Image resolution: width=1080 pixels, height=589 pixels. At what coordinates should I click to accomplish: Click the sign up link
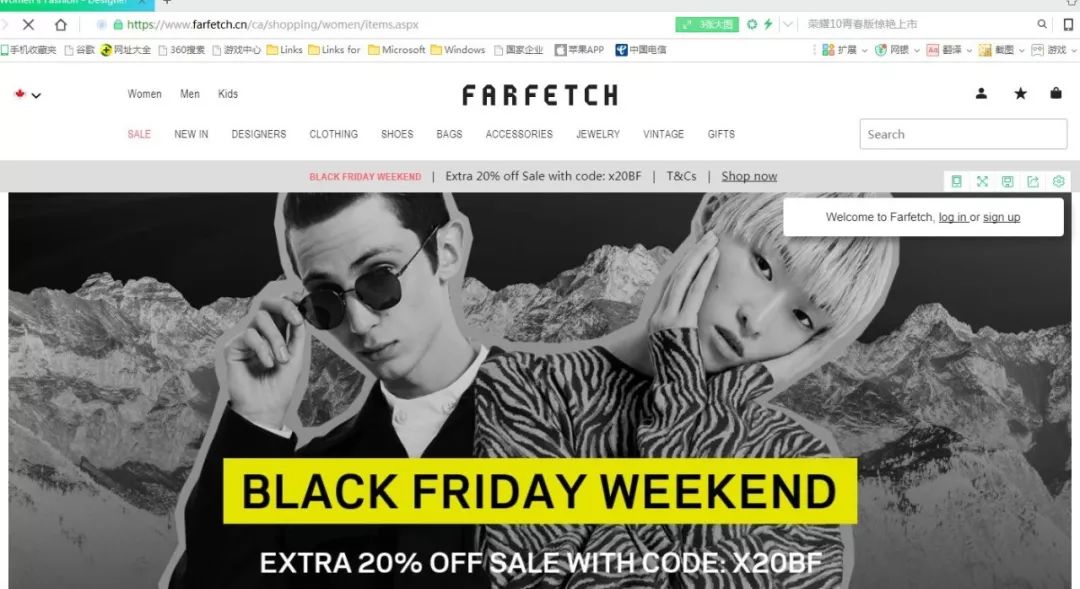click(x=1001, y=217)
